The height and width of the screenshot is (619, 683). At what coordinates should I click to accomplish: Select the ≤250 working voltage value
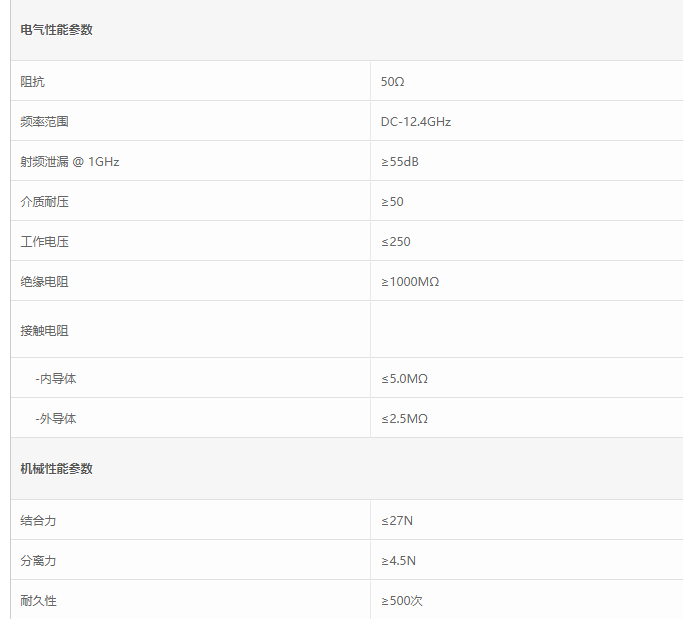396,242
